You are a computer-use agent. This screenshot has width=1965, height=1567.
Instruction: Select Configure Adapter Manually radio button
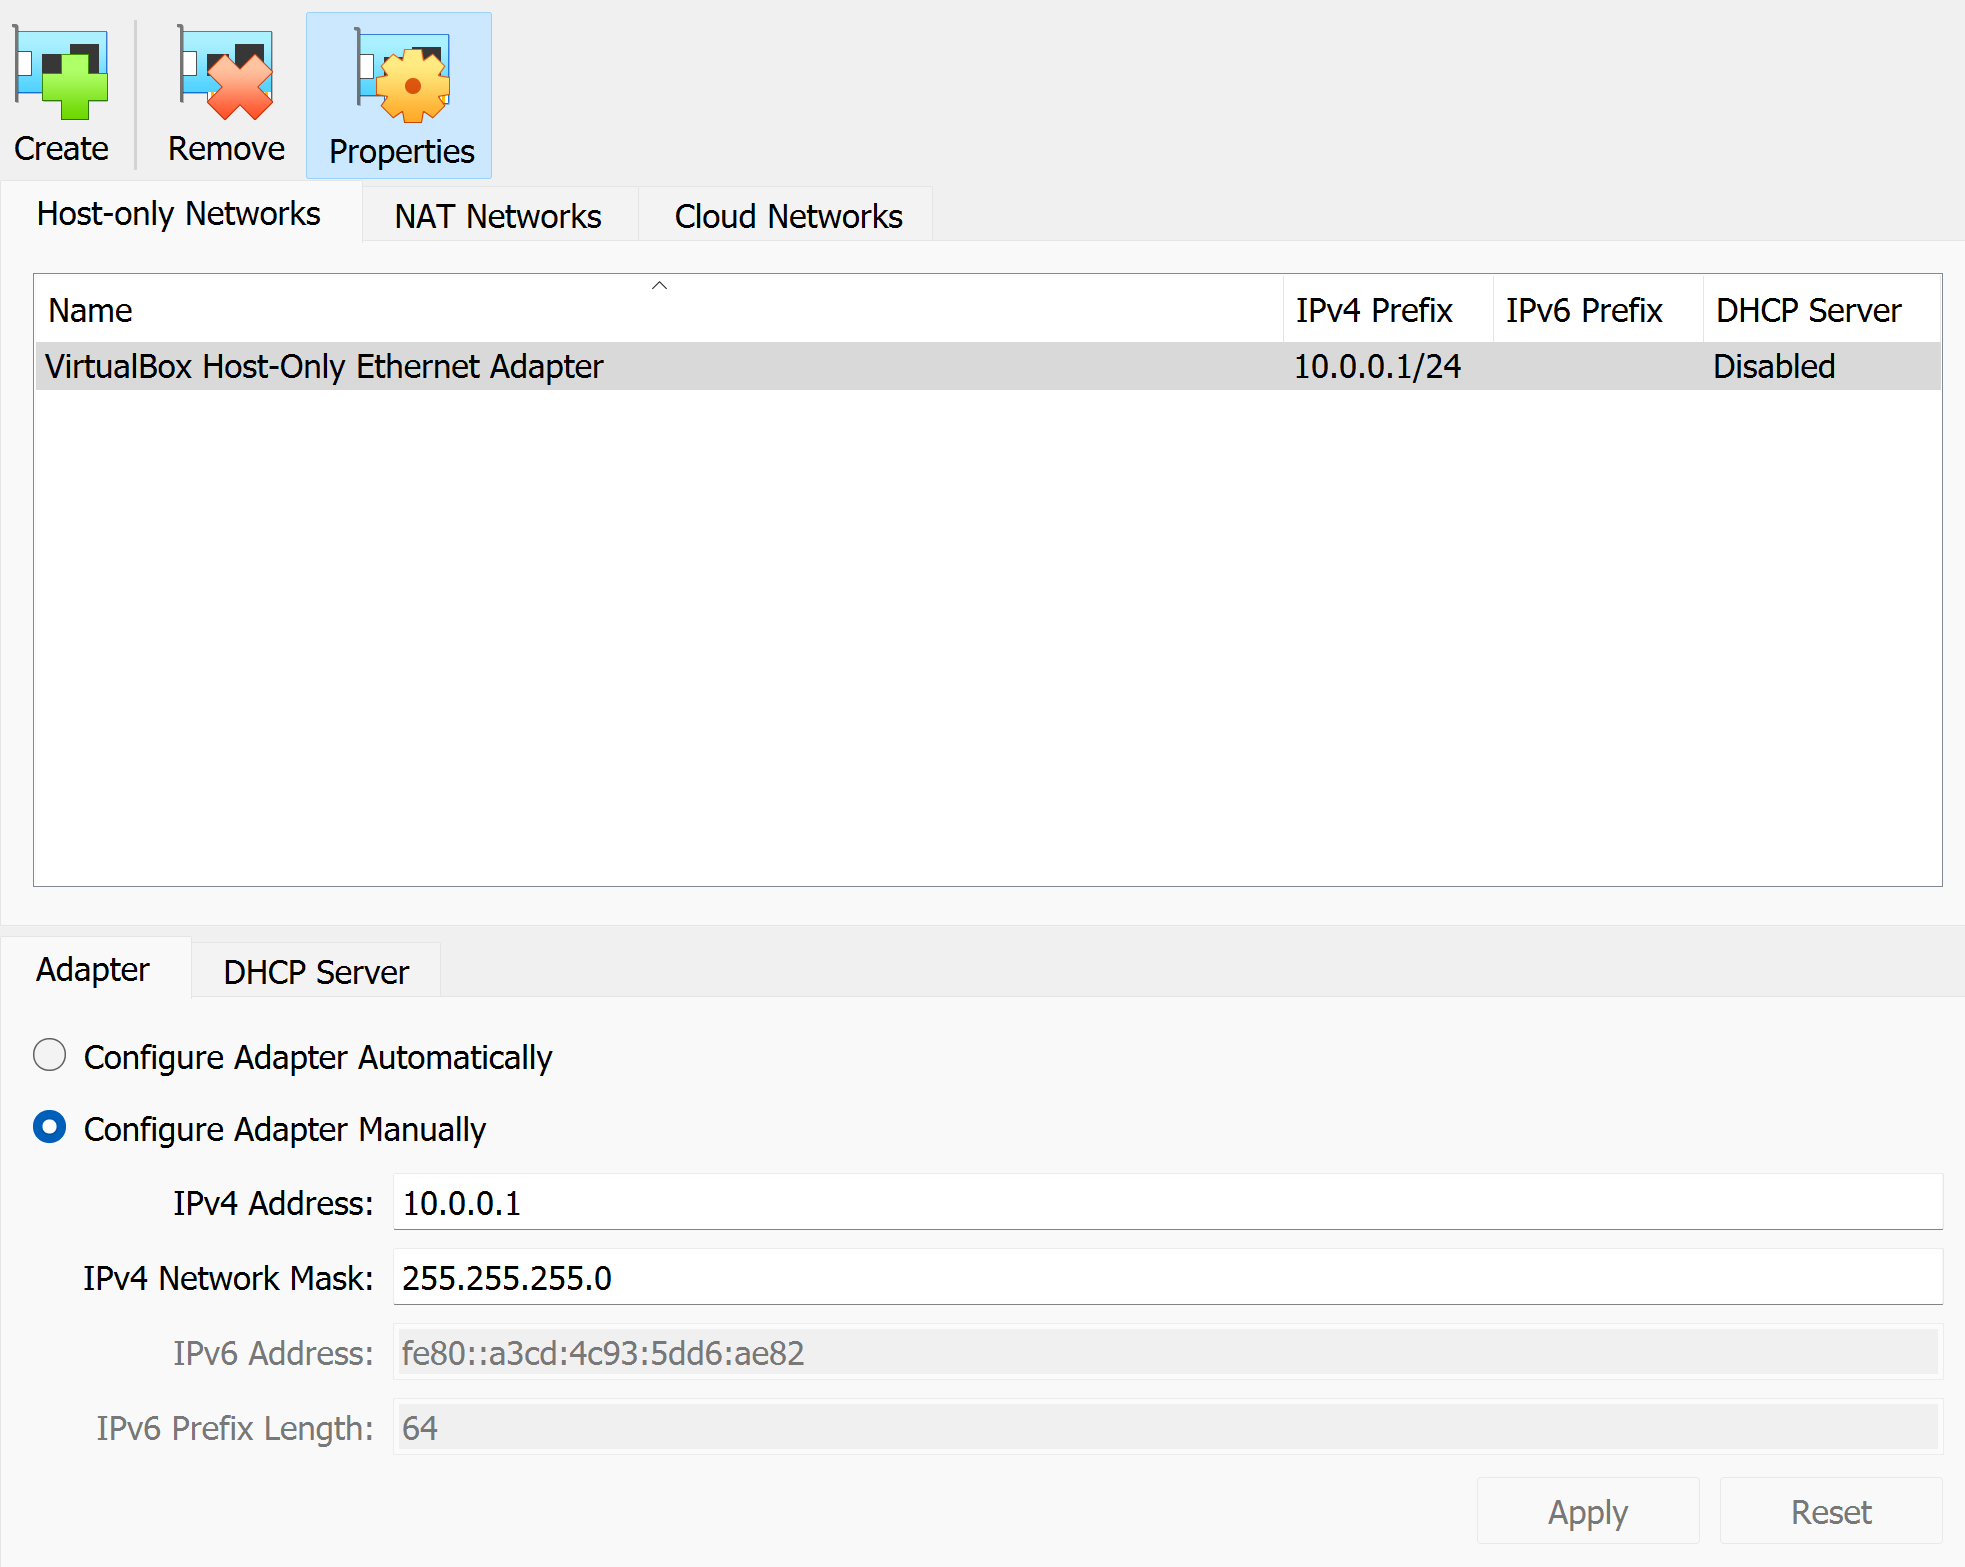click(x=50, y=1127)
